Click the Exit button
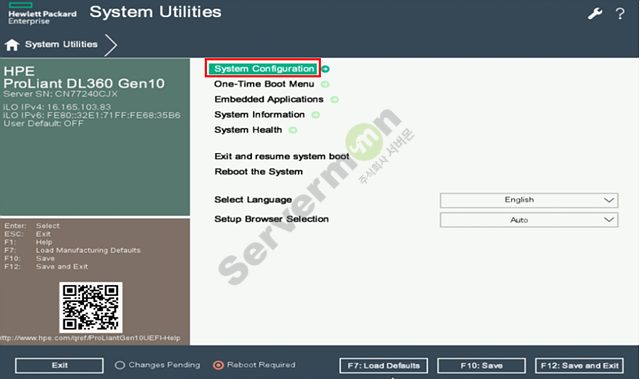 click(x=59, y=365)
